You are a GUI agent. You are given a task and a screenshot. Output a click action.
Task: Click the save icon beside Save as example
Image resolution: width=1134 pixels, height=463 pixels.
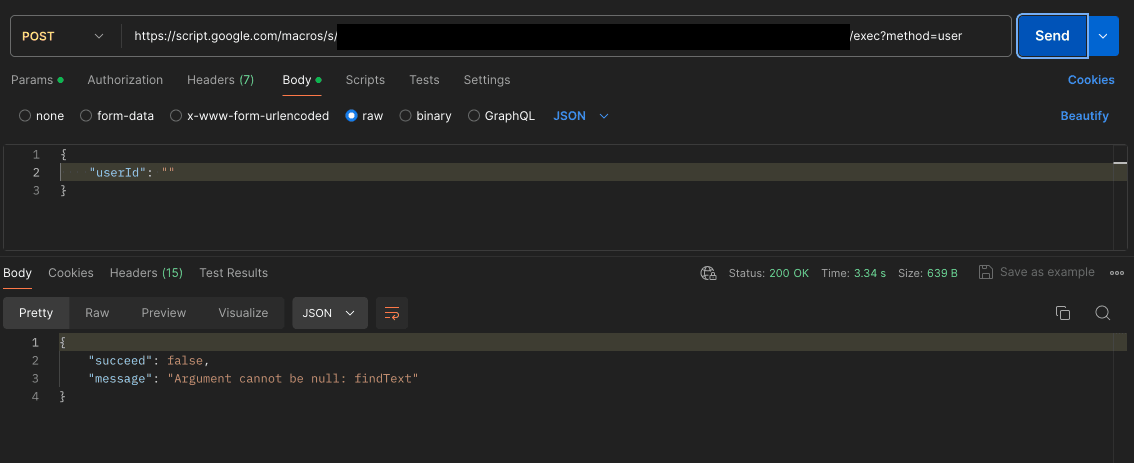pos(986,272)
